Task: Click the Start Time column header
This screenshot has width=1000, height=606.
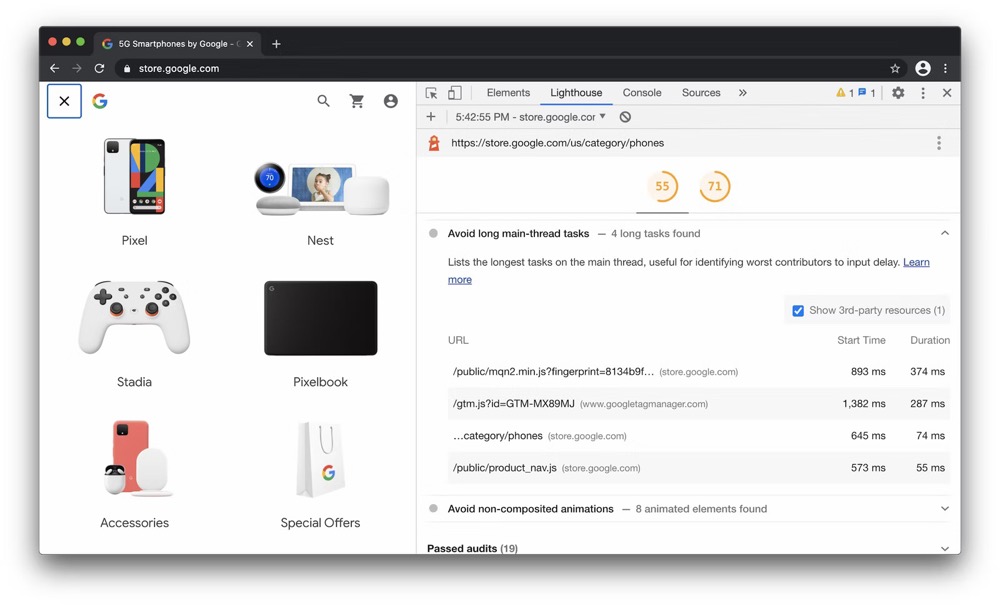Action: click(x=861, y=341)
